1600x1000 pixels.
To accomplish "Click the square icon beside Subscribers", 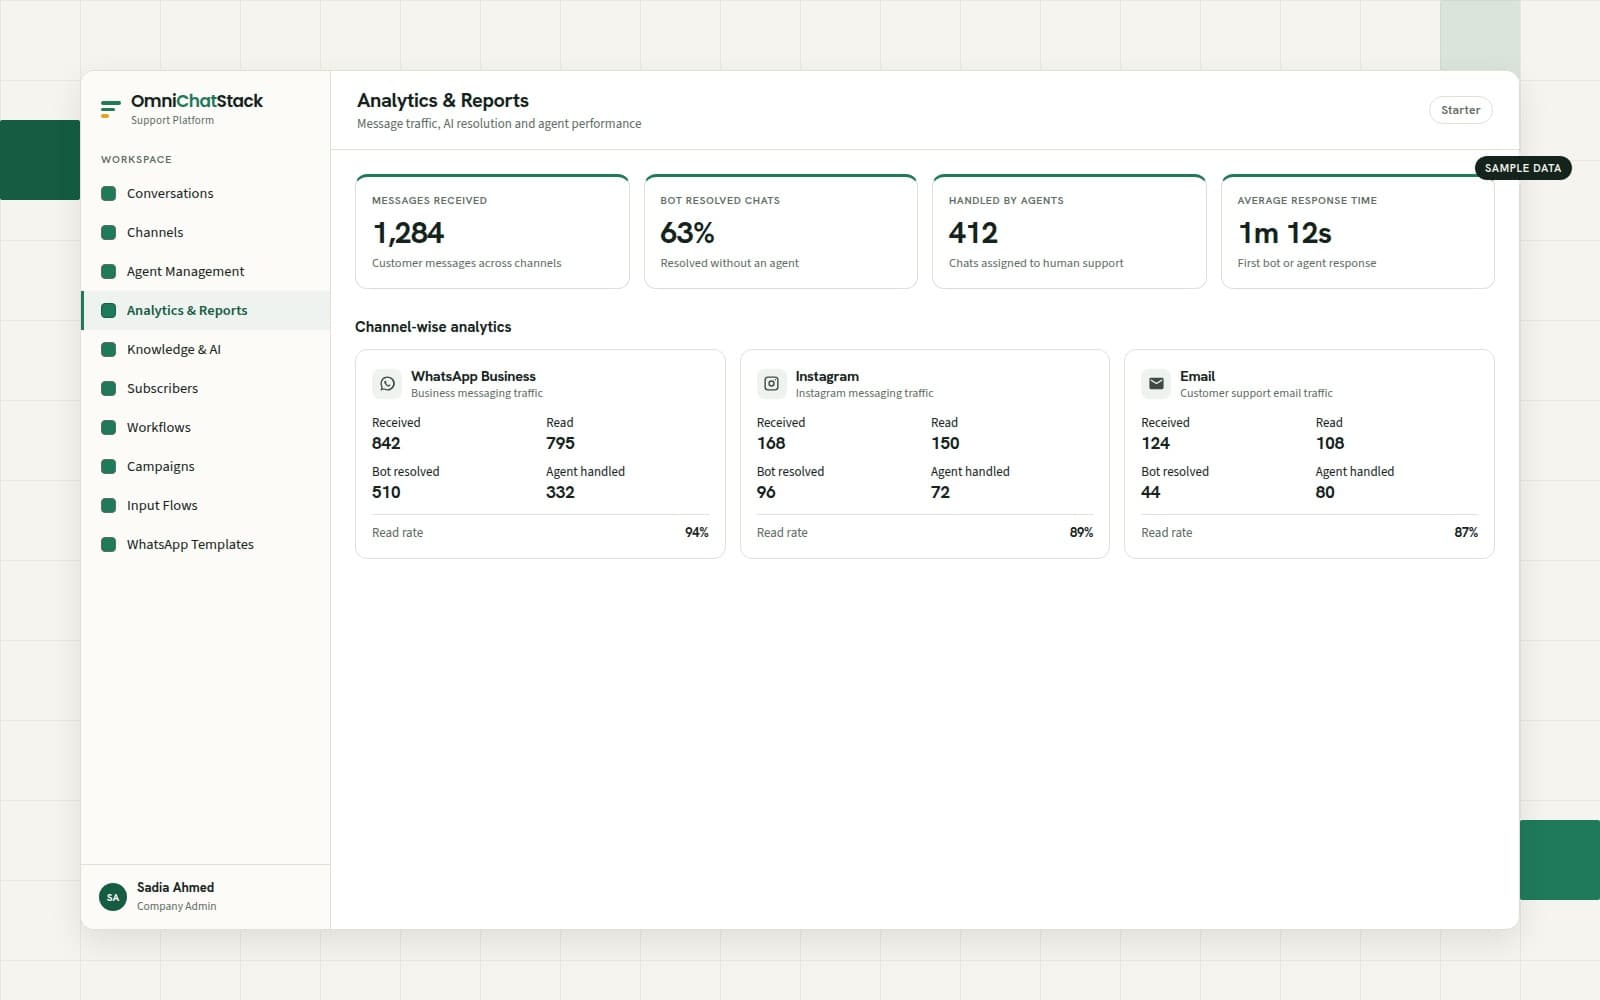I will click(109, 388).
